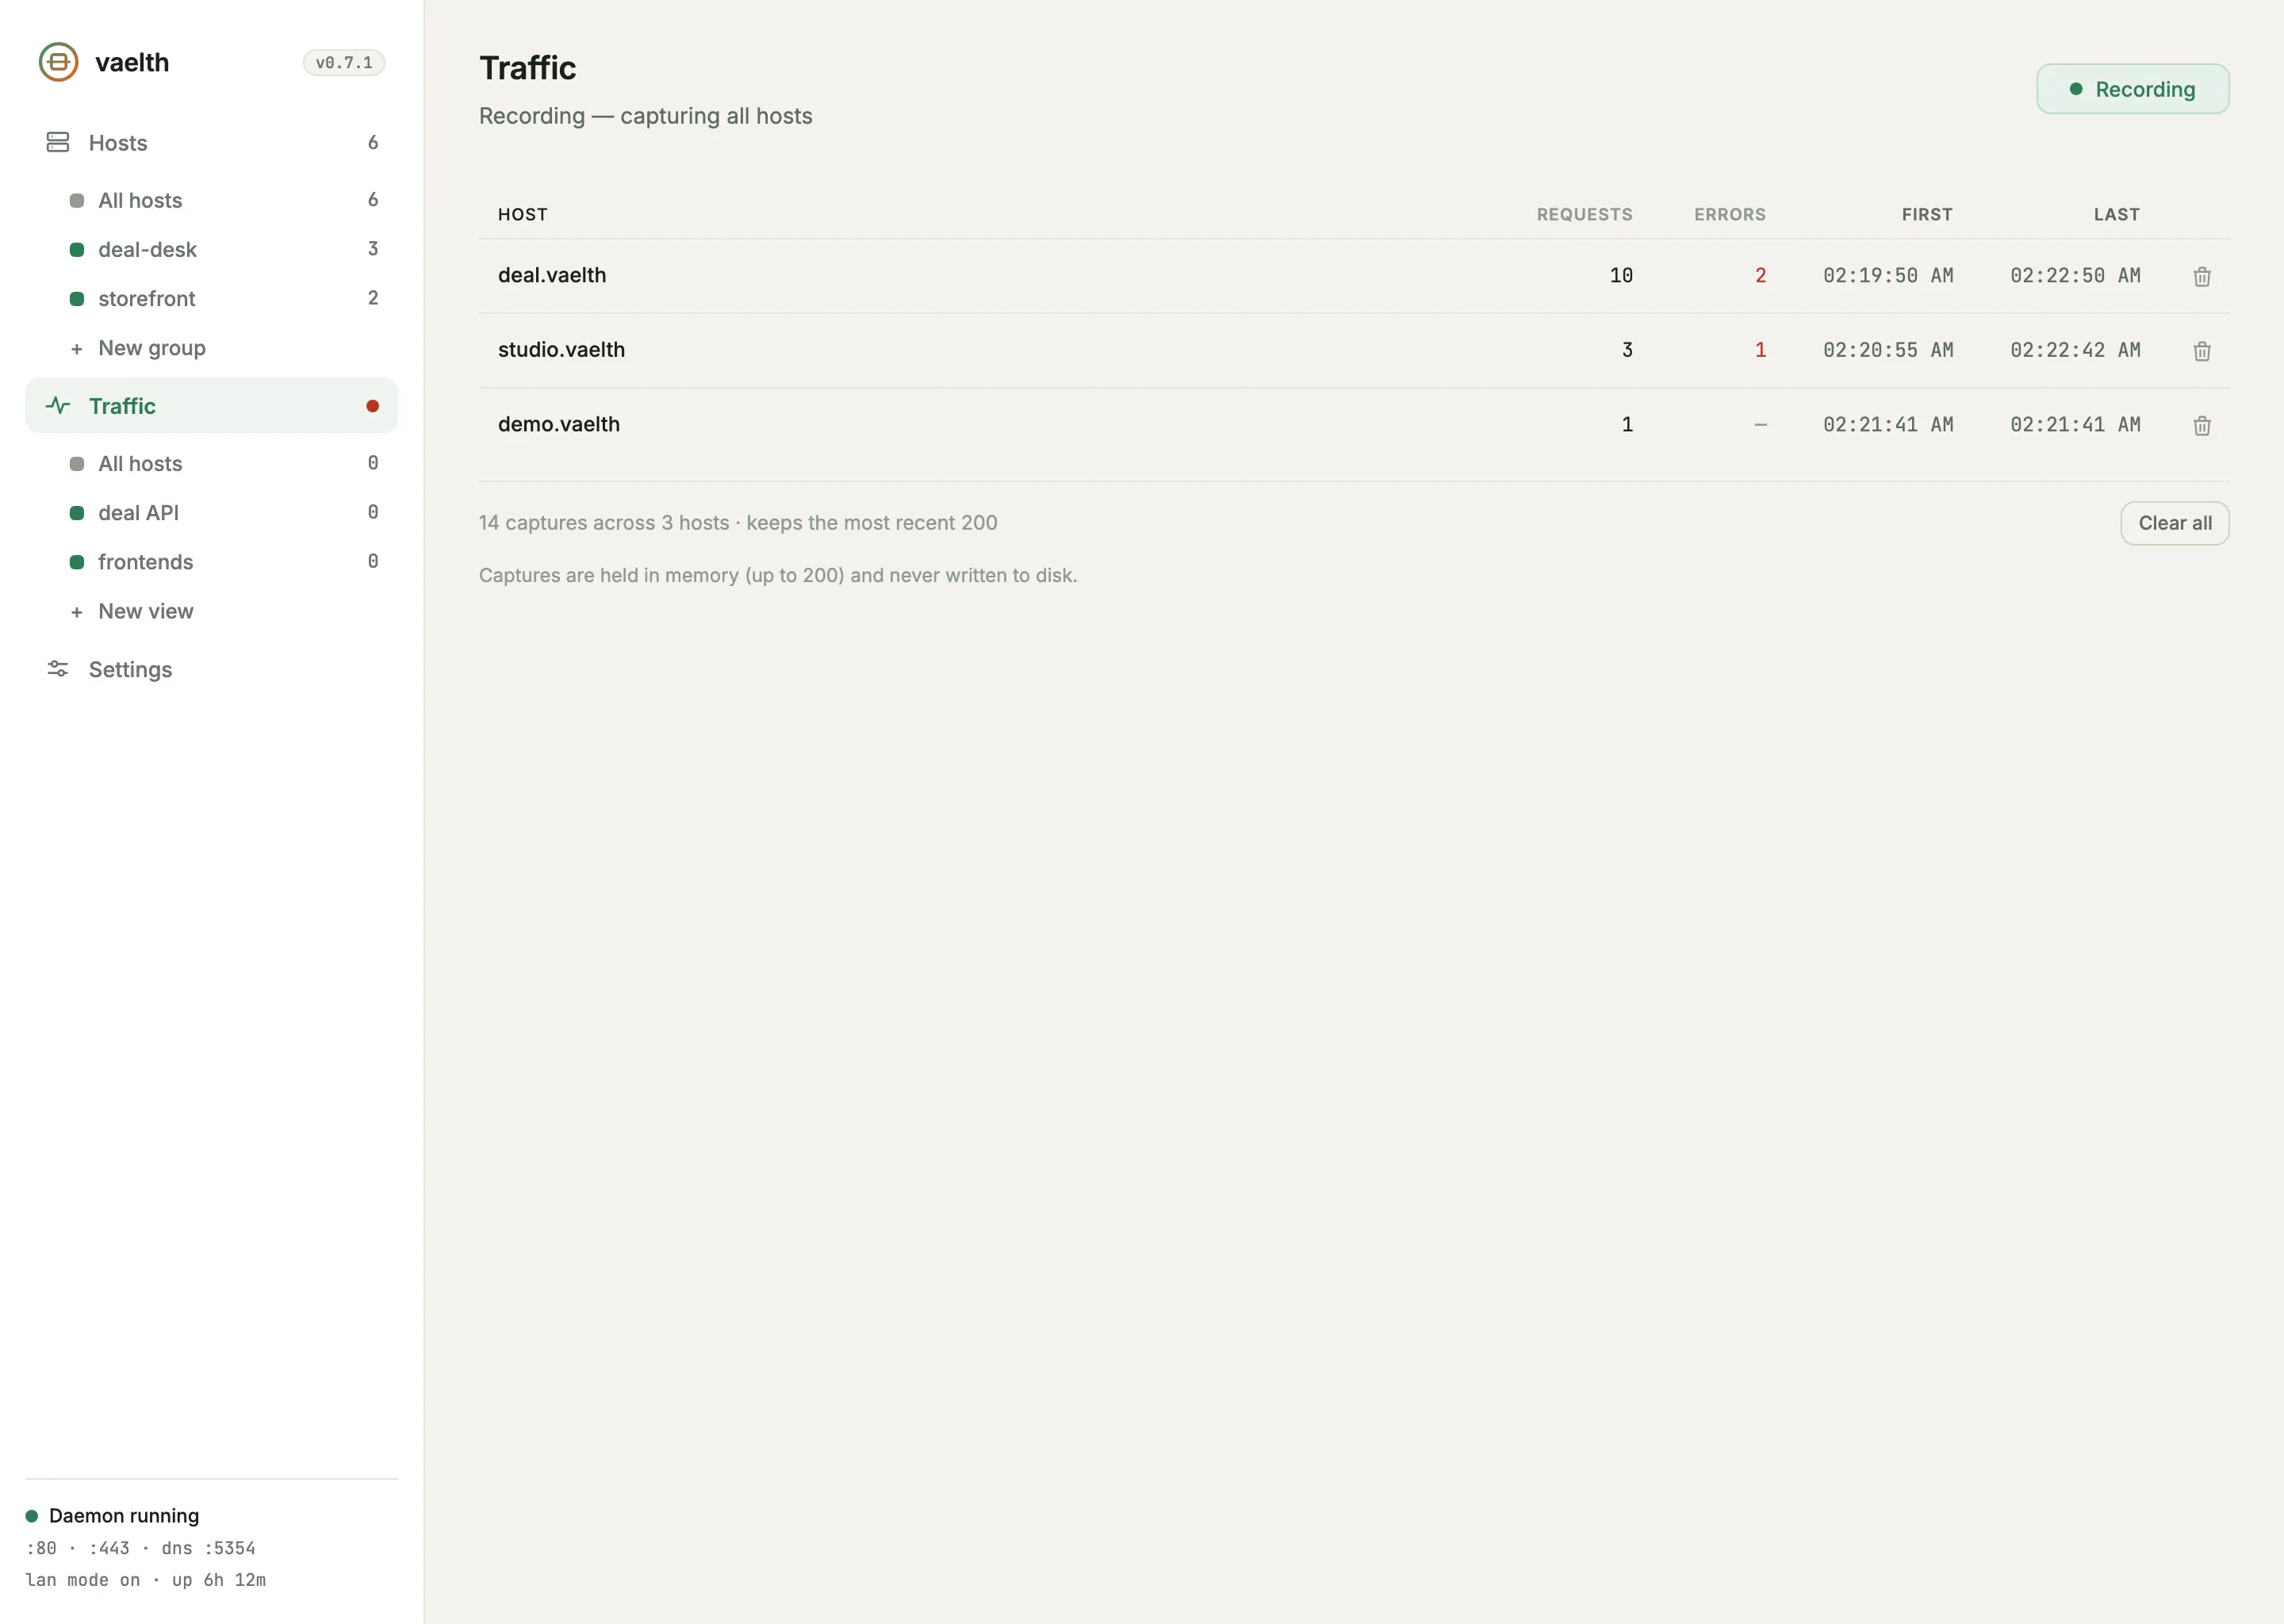Sort by the LAST column header
Image resolution: width=2284 pixels, height=1624 pixels.
pyautogui.click(x=2117, y=214)
